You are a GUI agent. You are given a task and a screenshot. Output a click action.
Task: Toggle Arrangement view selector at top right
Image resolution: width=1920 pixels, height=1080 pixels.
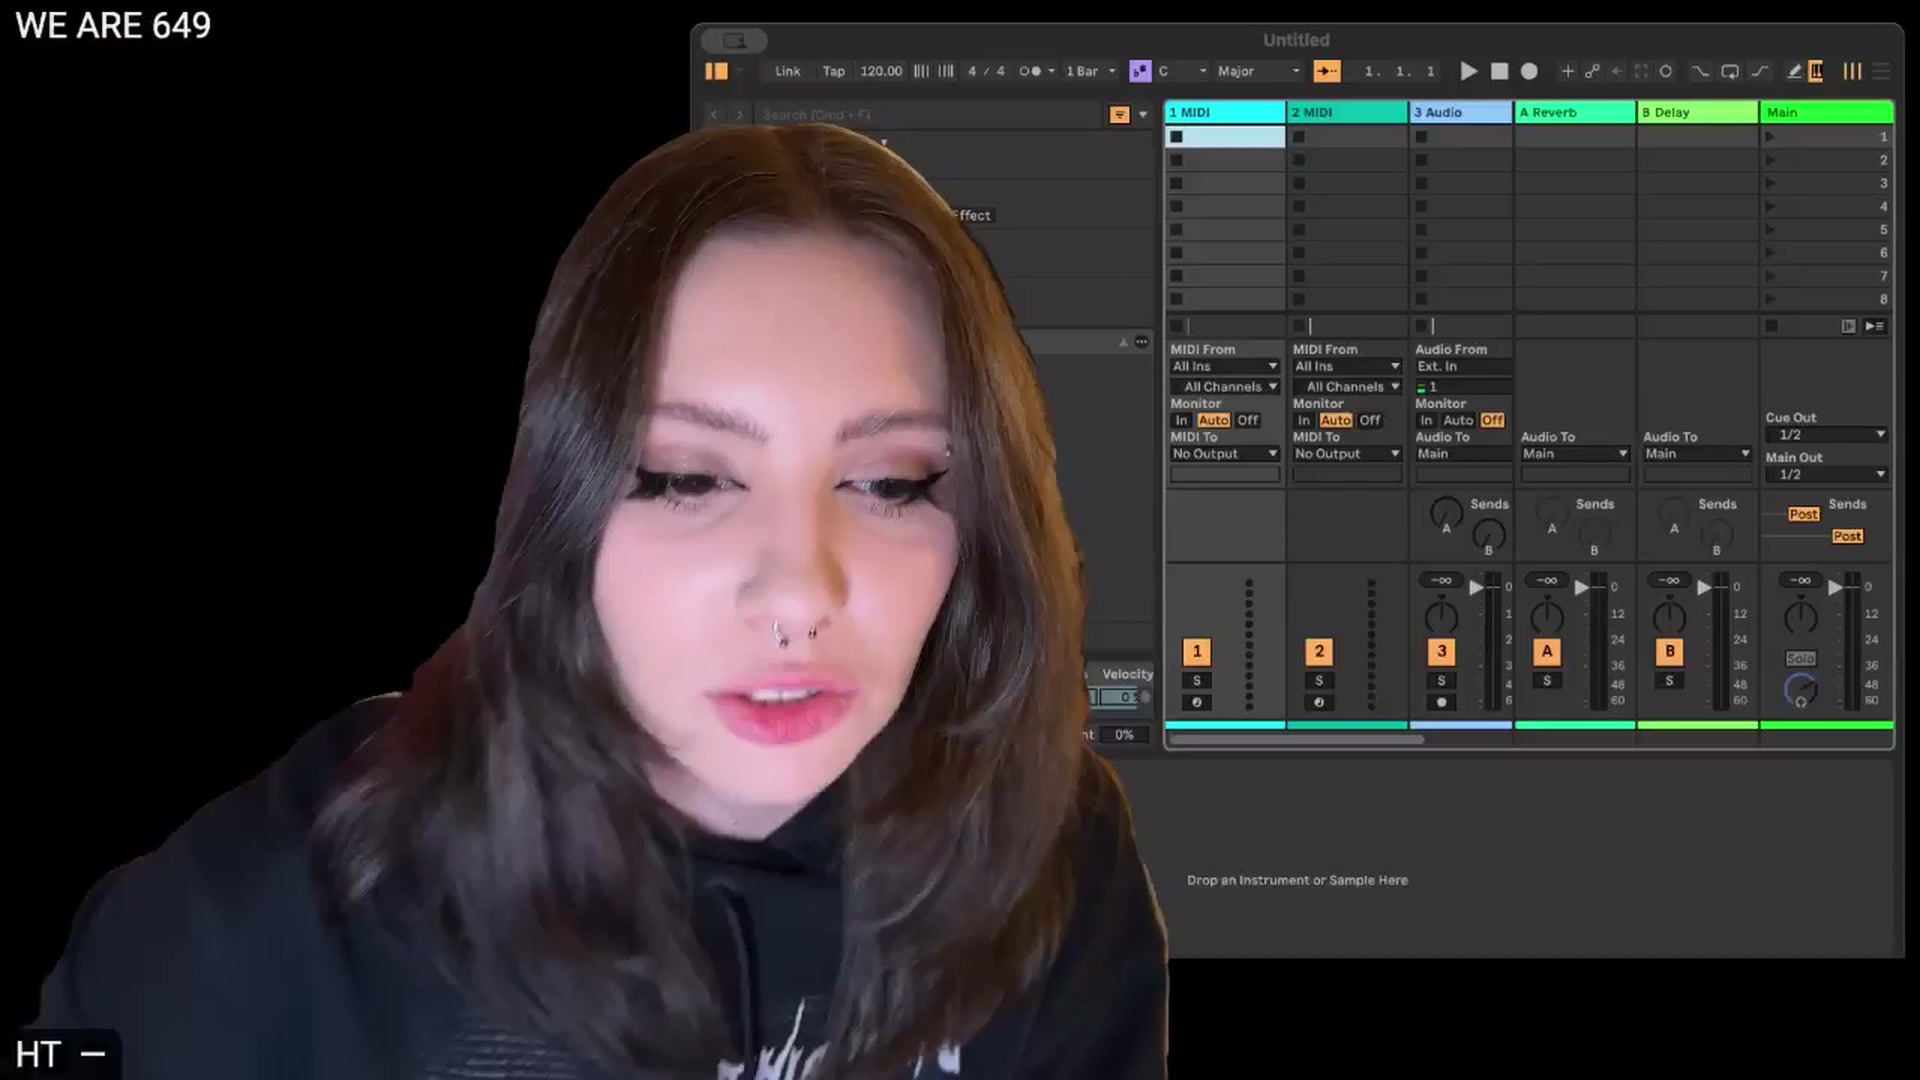coord(1881,71)
